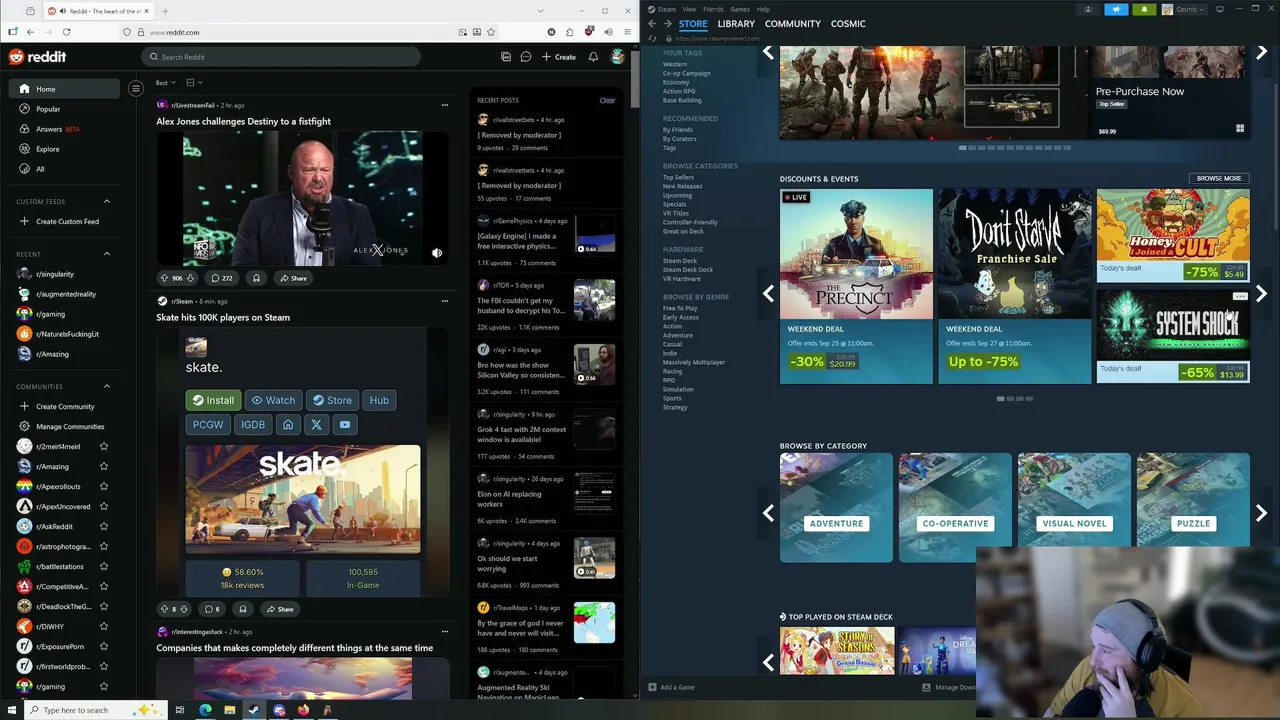
Task: Go back in Steam client
Action: pyautogui.click(x=652, y=23)
